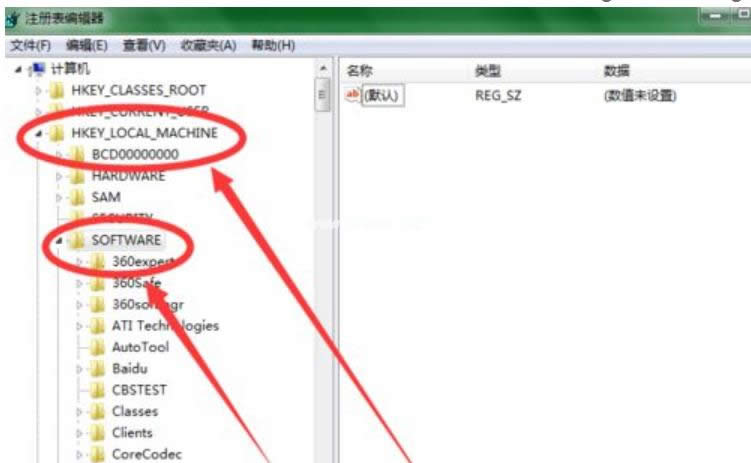This screenshot has width=751, height=463.
Task: Select the Computer root node icon
Action: pyautogui.click(x=38, y=69)
